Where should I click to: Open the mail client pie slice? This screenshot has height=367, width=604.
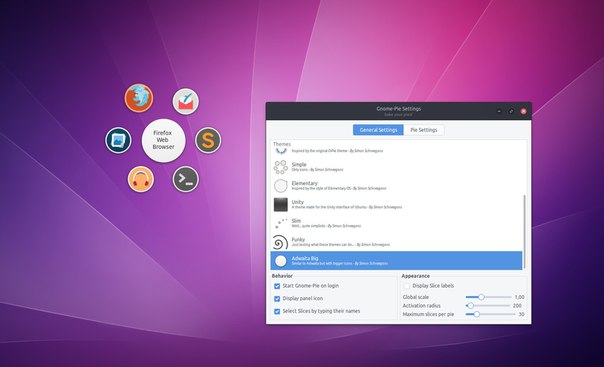coord(186,102)
